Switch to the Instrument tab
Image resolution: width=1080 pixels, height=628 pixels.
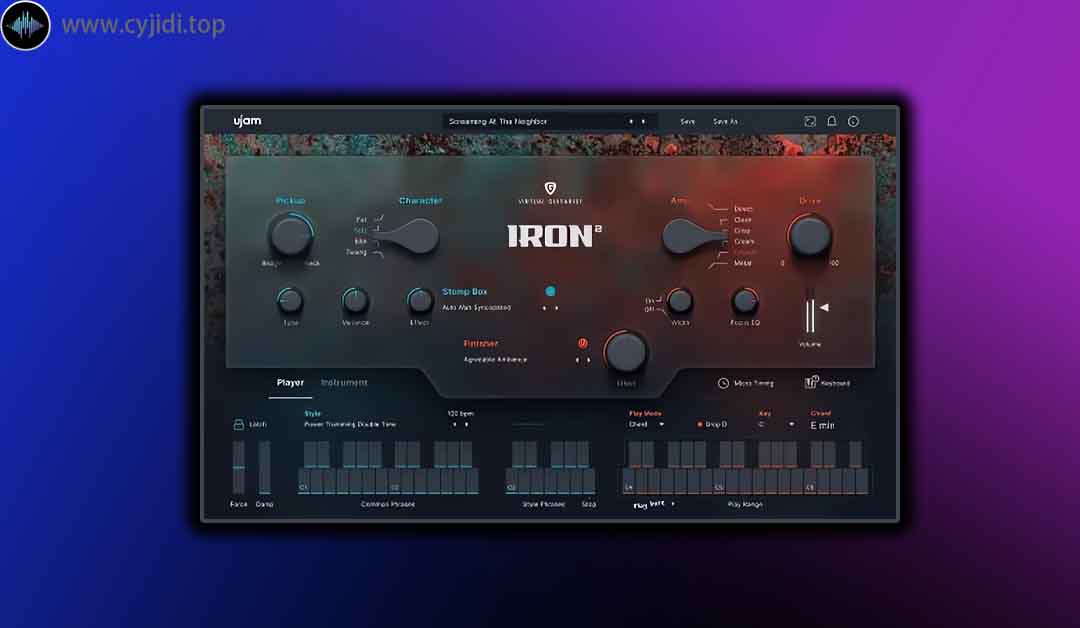pyautogui.click(x=344, y=383)
